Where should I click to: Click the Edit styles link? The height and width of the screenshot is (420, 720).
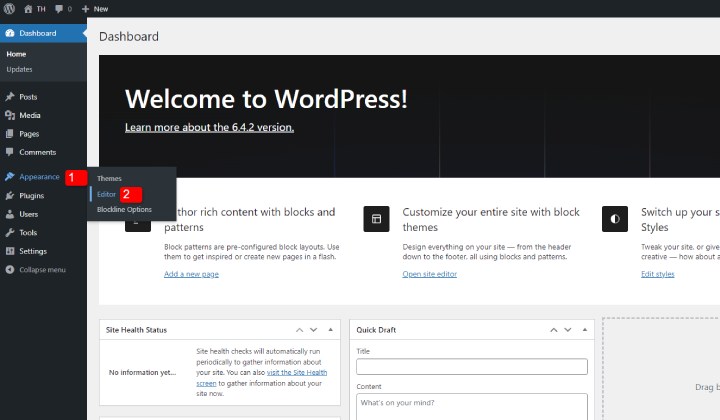pos(658,273)
